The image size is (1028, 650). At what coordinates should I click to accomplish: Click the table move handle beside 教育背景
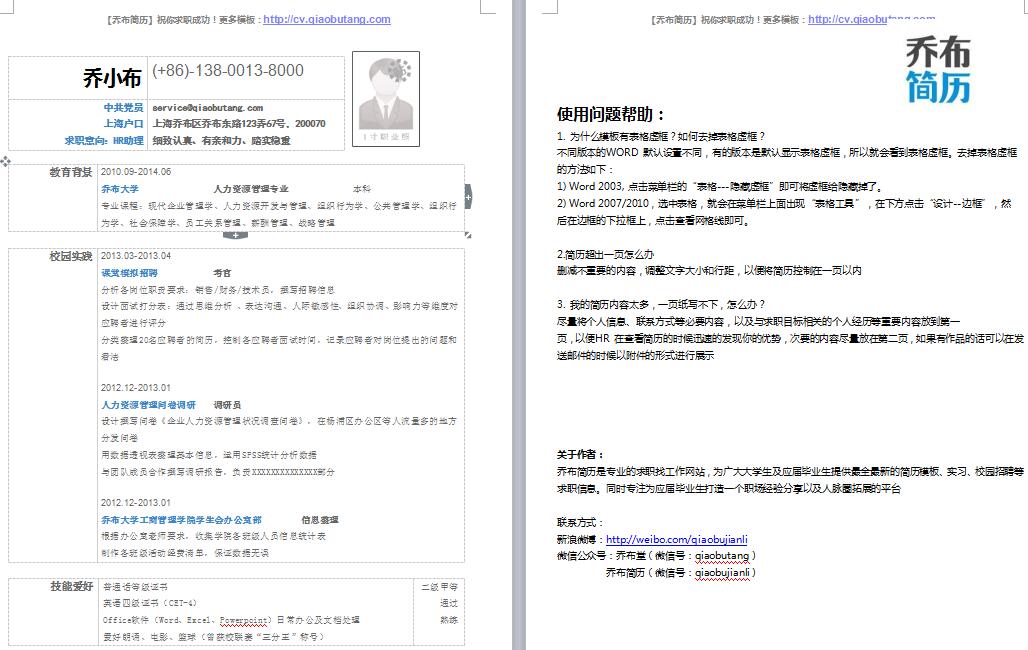[x=6, y=161]
